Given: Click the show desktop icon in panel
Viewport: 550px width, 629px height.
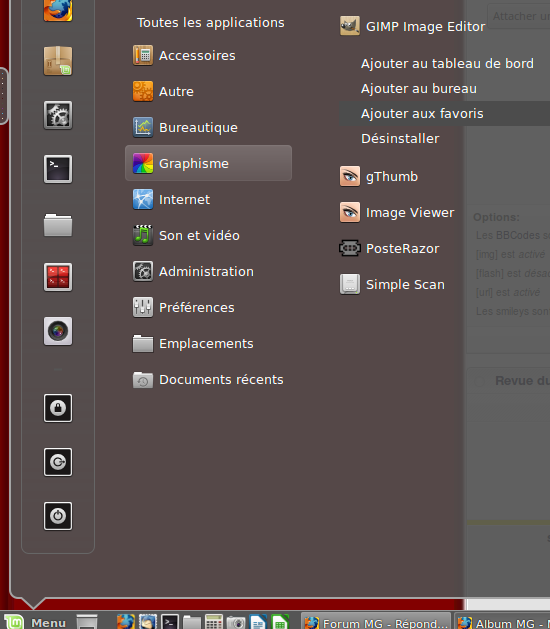Looking at the screenshot, I should [x=87, y=622].
